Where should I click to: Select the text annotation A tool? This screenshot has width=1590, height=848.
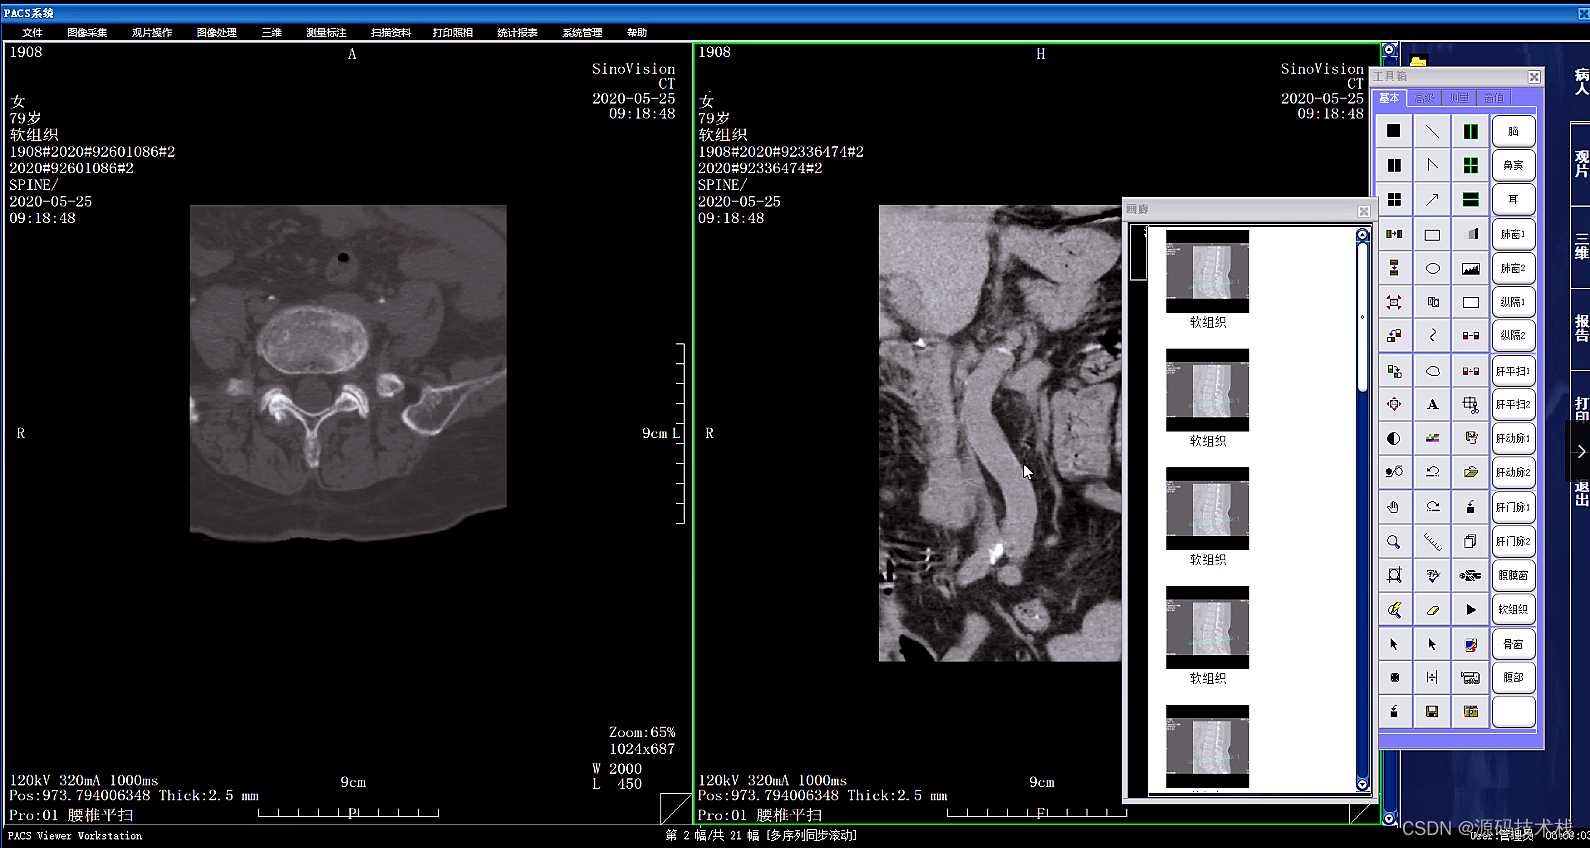pos(1432,404)
